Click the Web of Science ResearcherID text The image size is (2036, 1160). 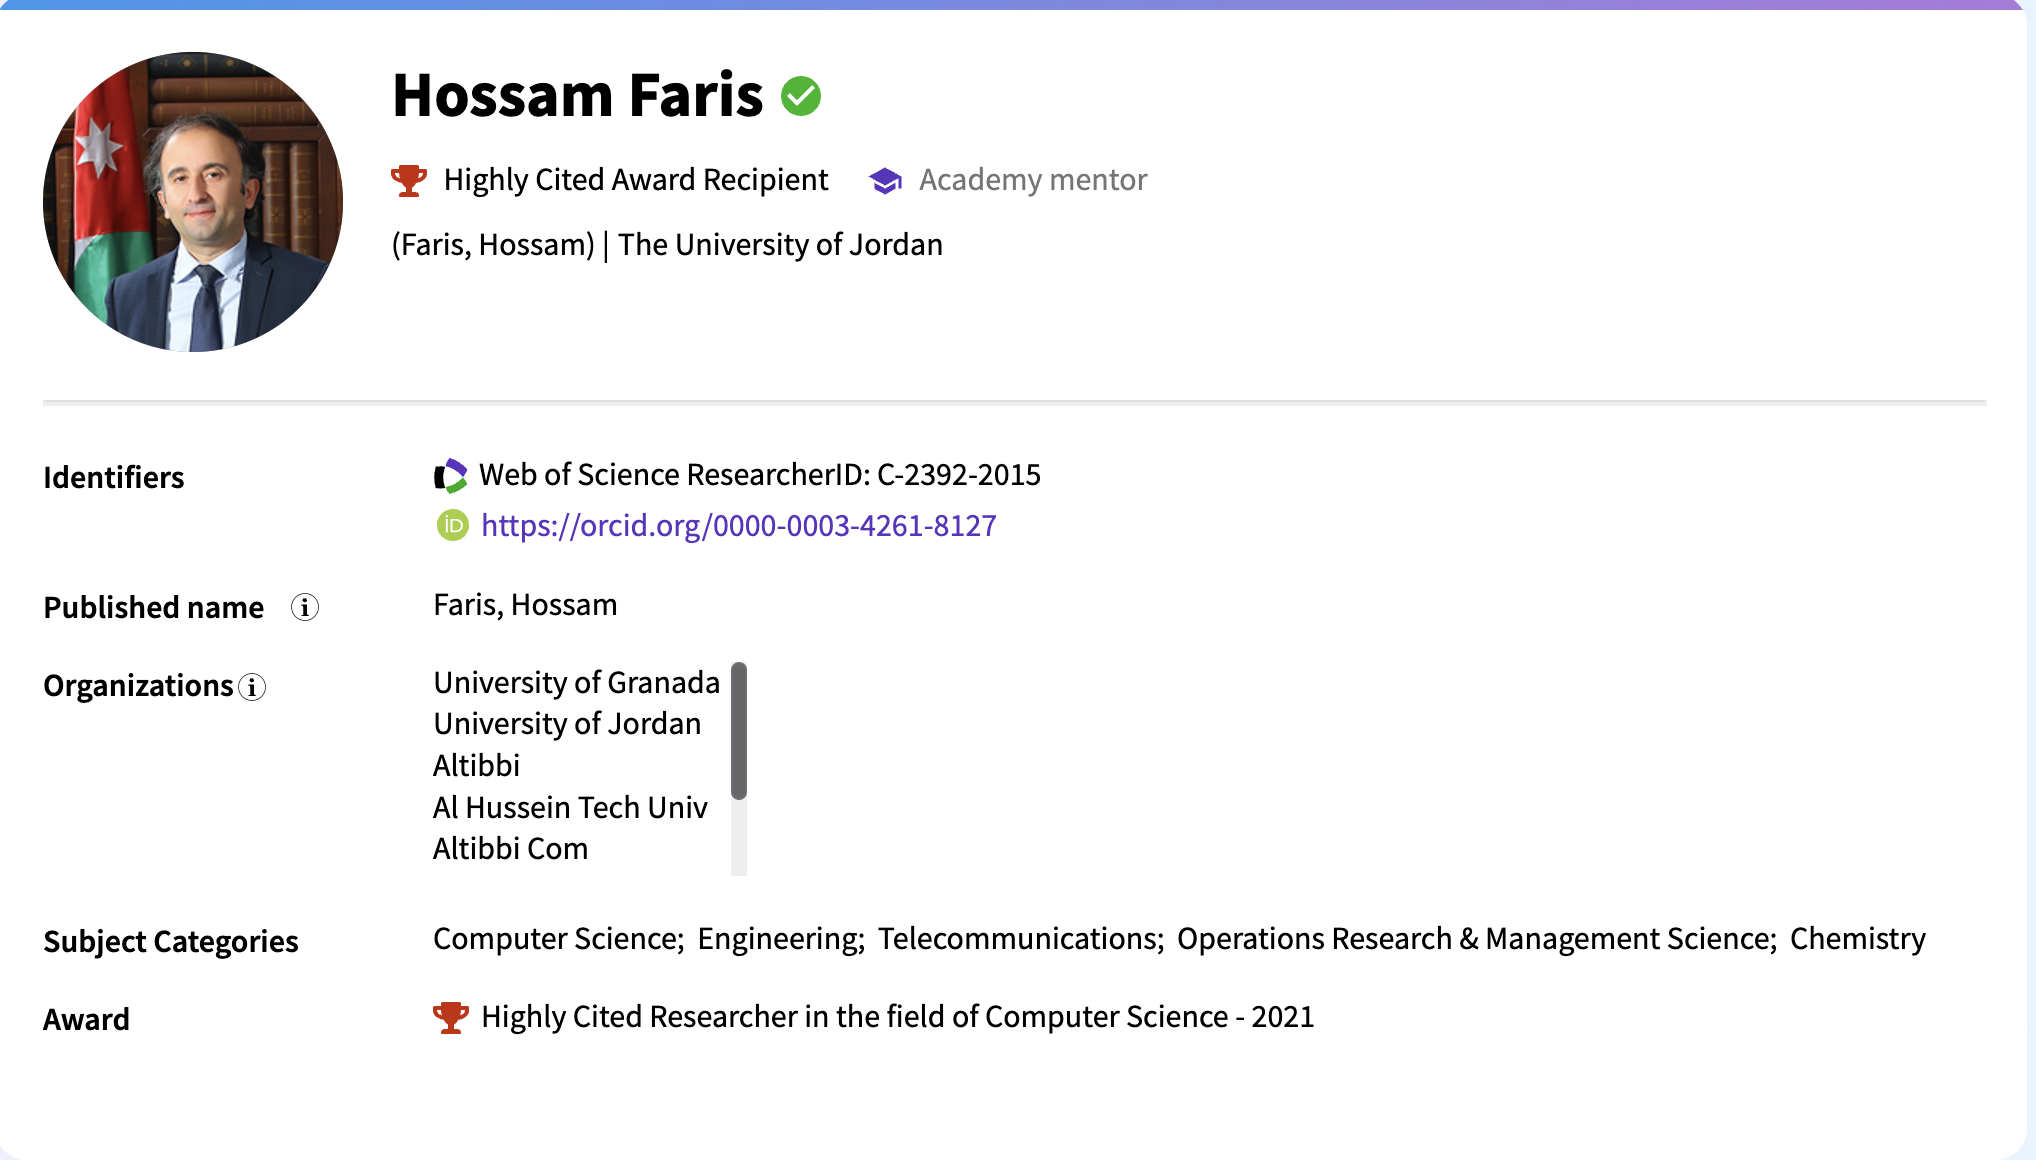click(x=759, y=475)
